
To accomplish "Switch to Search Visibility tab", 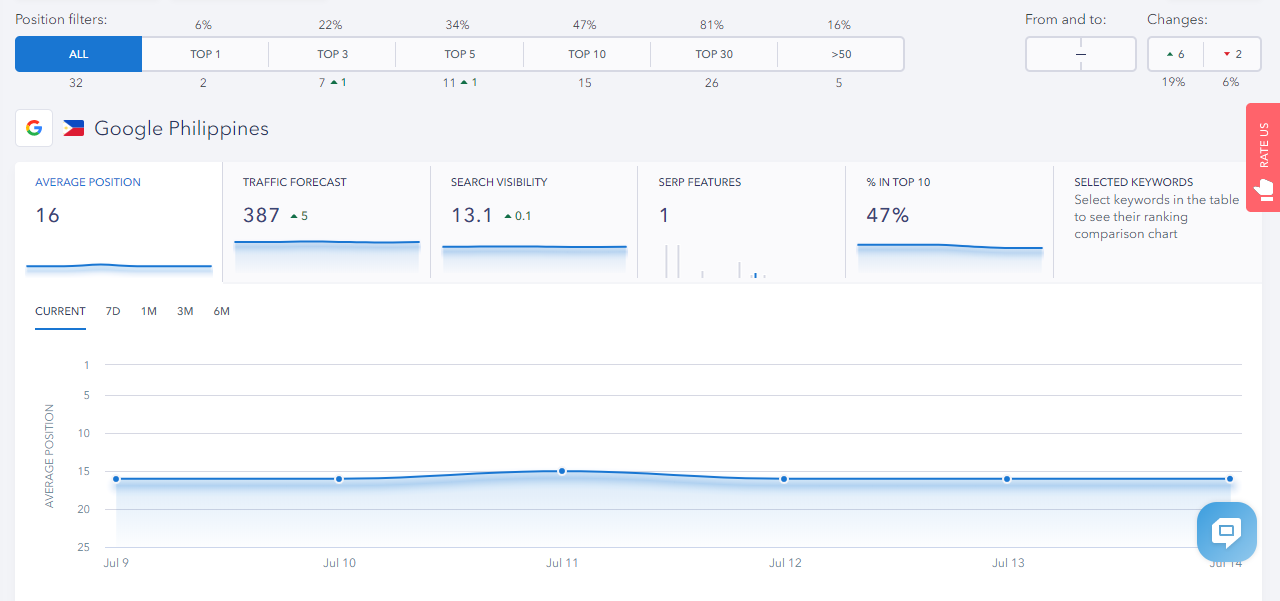I will coord(534,220).
